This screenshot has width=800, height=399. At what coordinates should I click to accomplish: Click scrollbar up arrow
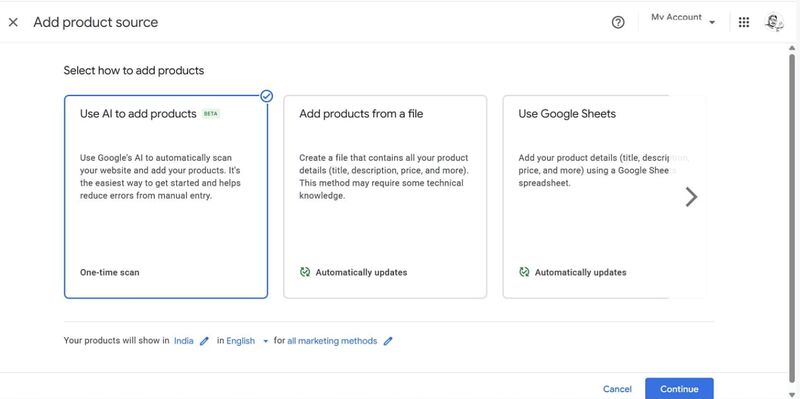[792, 48]
